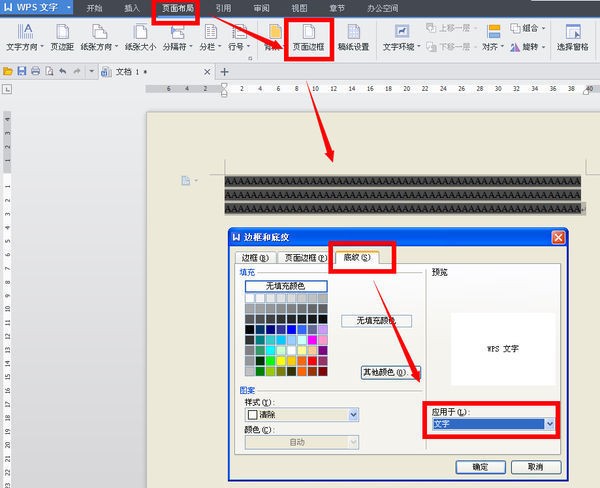Click the 分隔符 break icon
The width and height of the screenshot is (600, 488).
[x=178, y=32]
